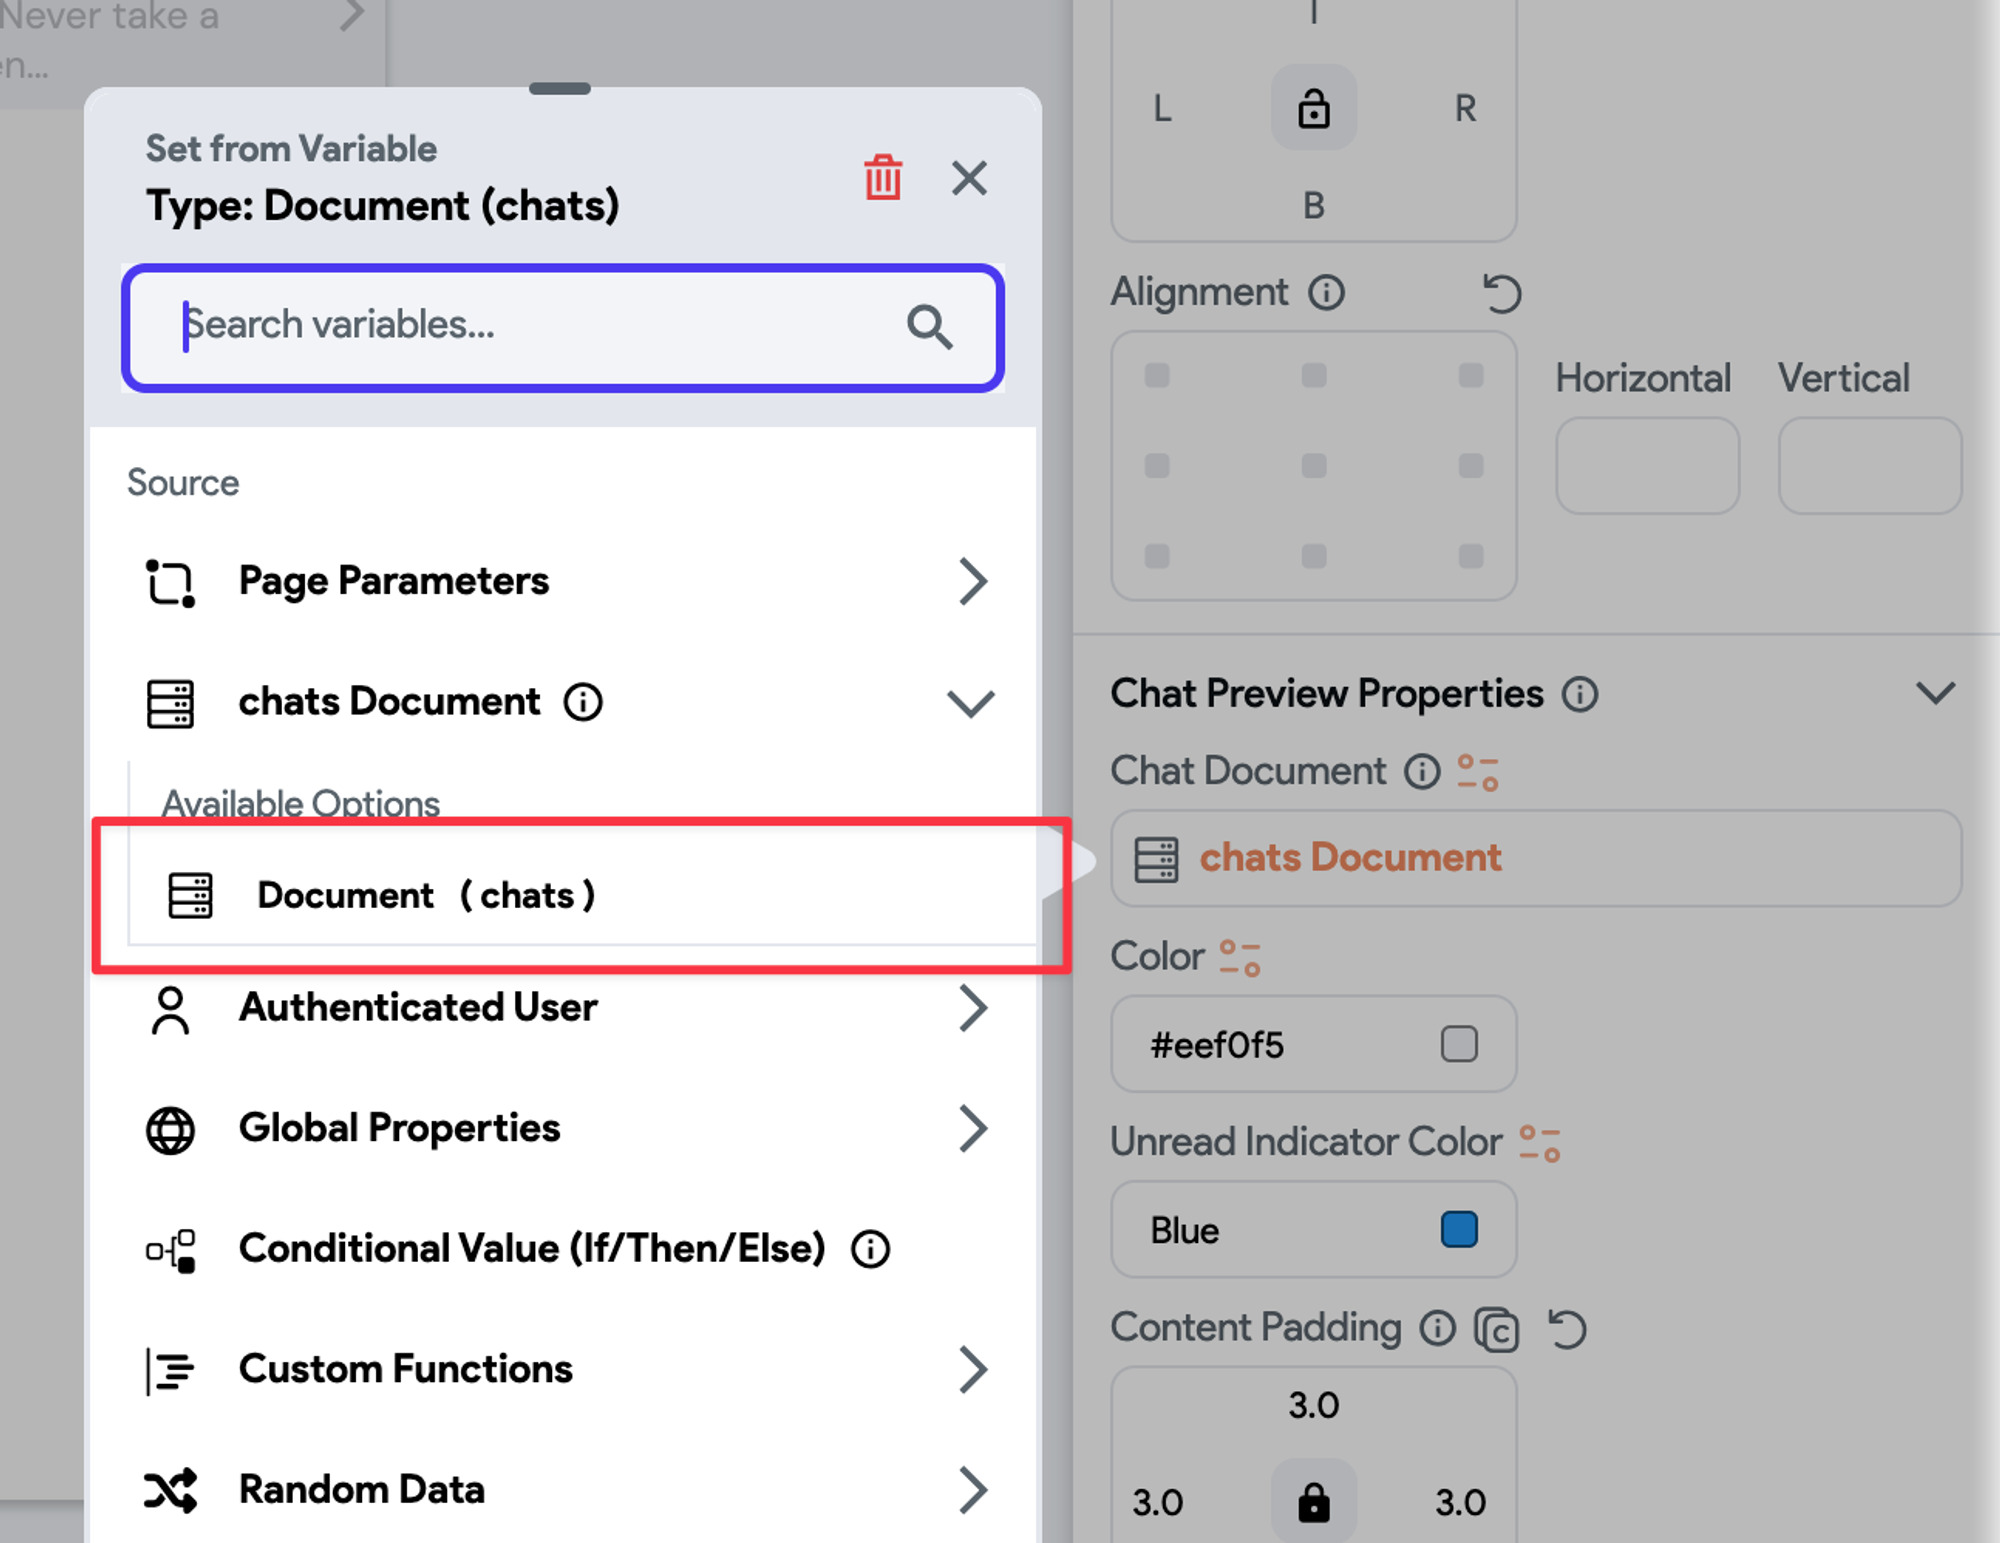Toggle the Content Padding lock button

1313,1501
